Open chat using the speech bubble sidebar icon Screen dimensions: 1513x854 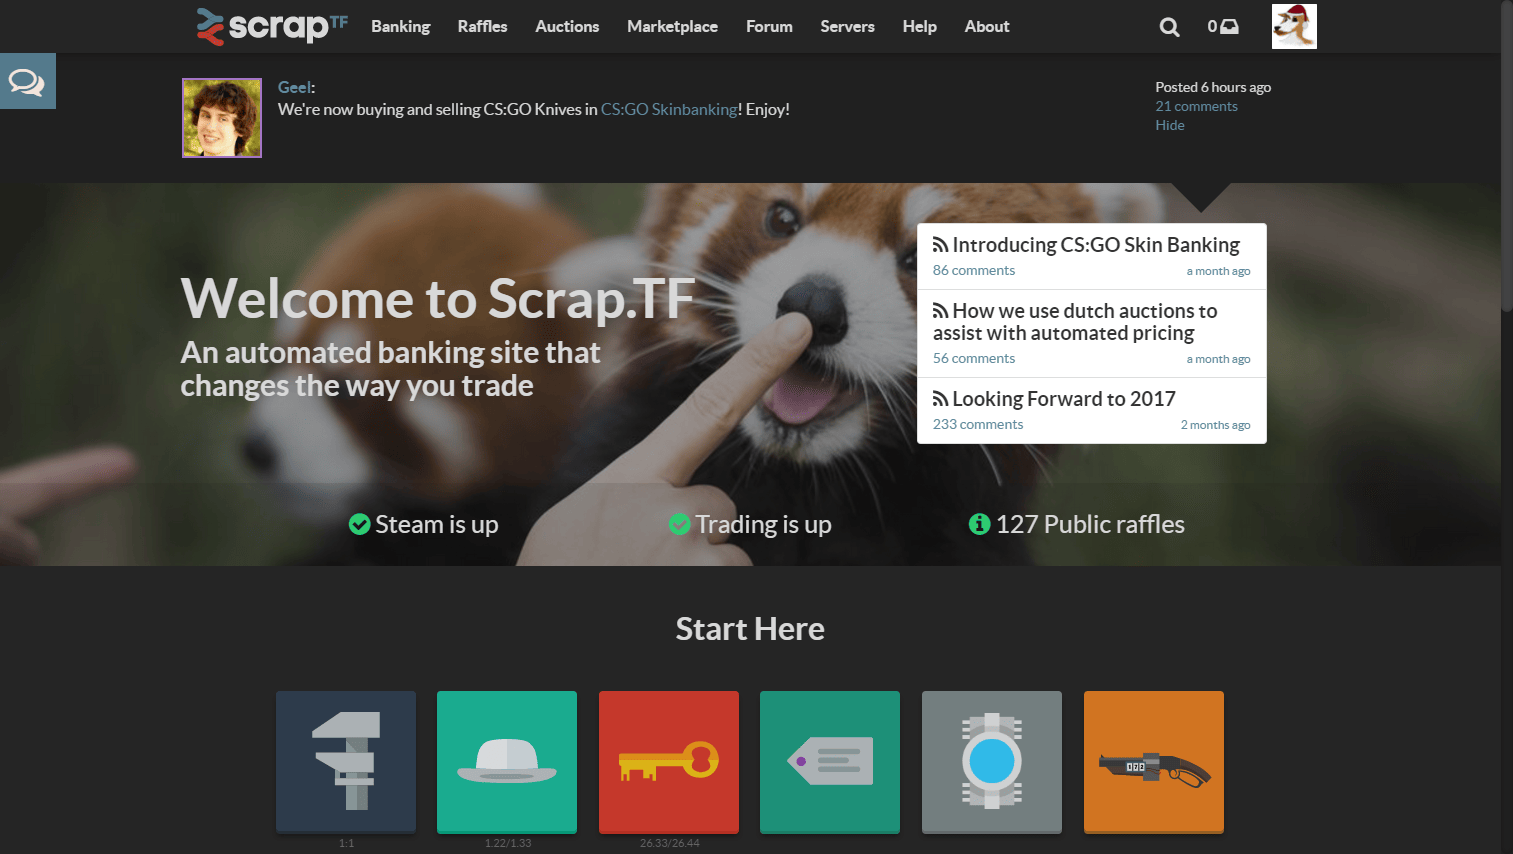(27, 80)
